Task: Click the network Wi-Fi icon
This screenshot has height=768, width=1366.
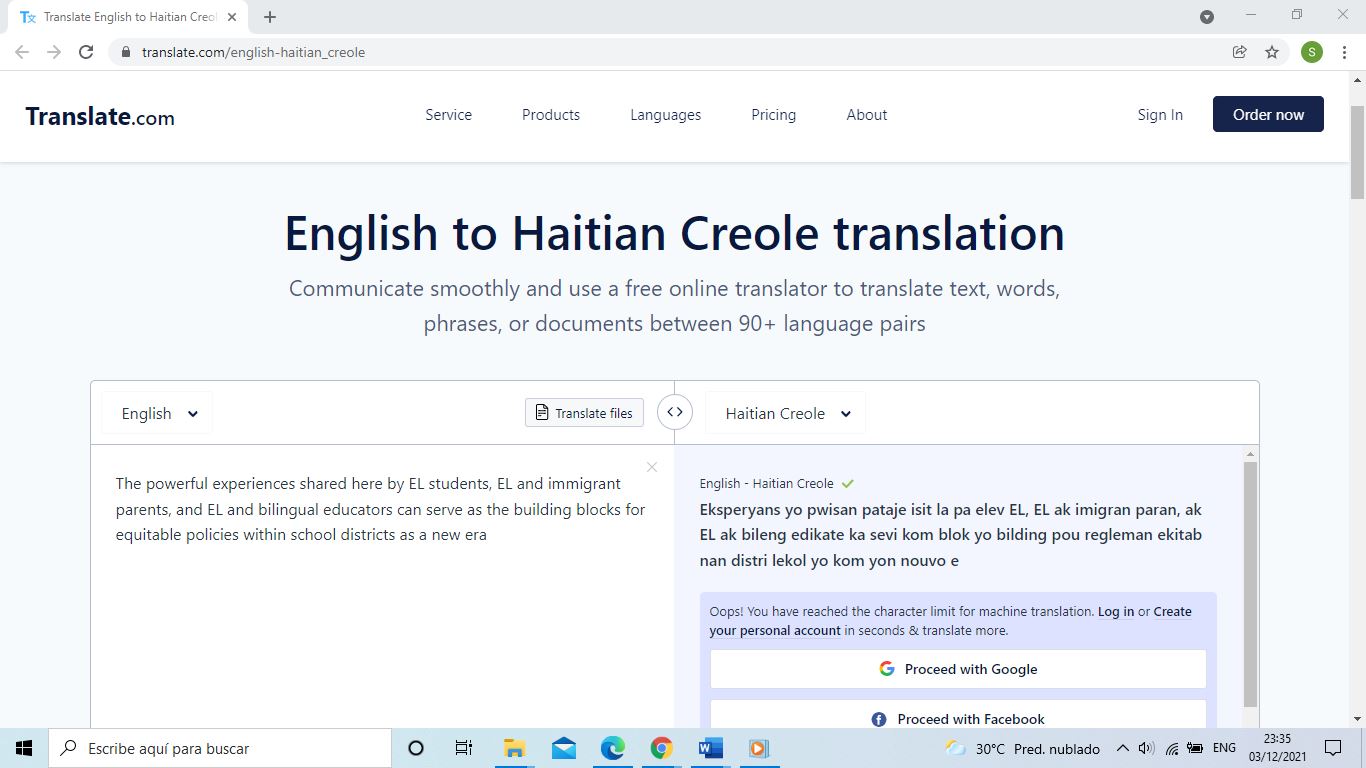Action: tap(1172, 748)
